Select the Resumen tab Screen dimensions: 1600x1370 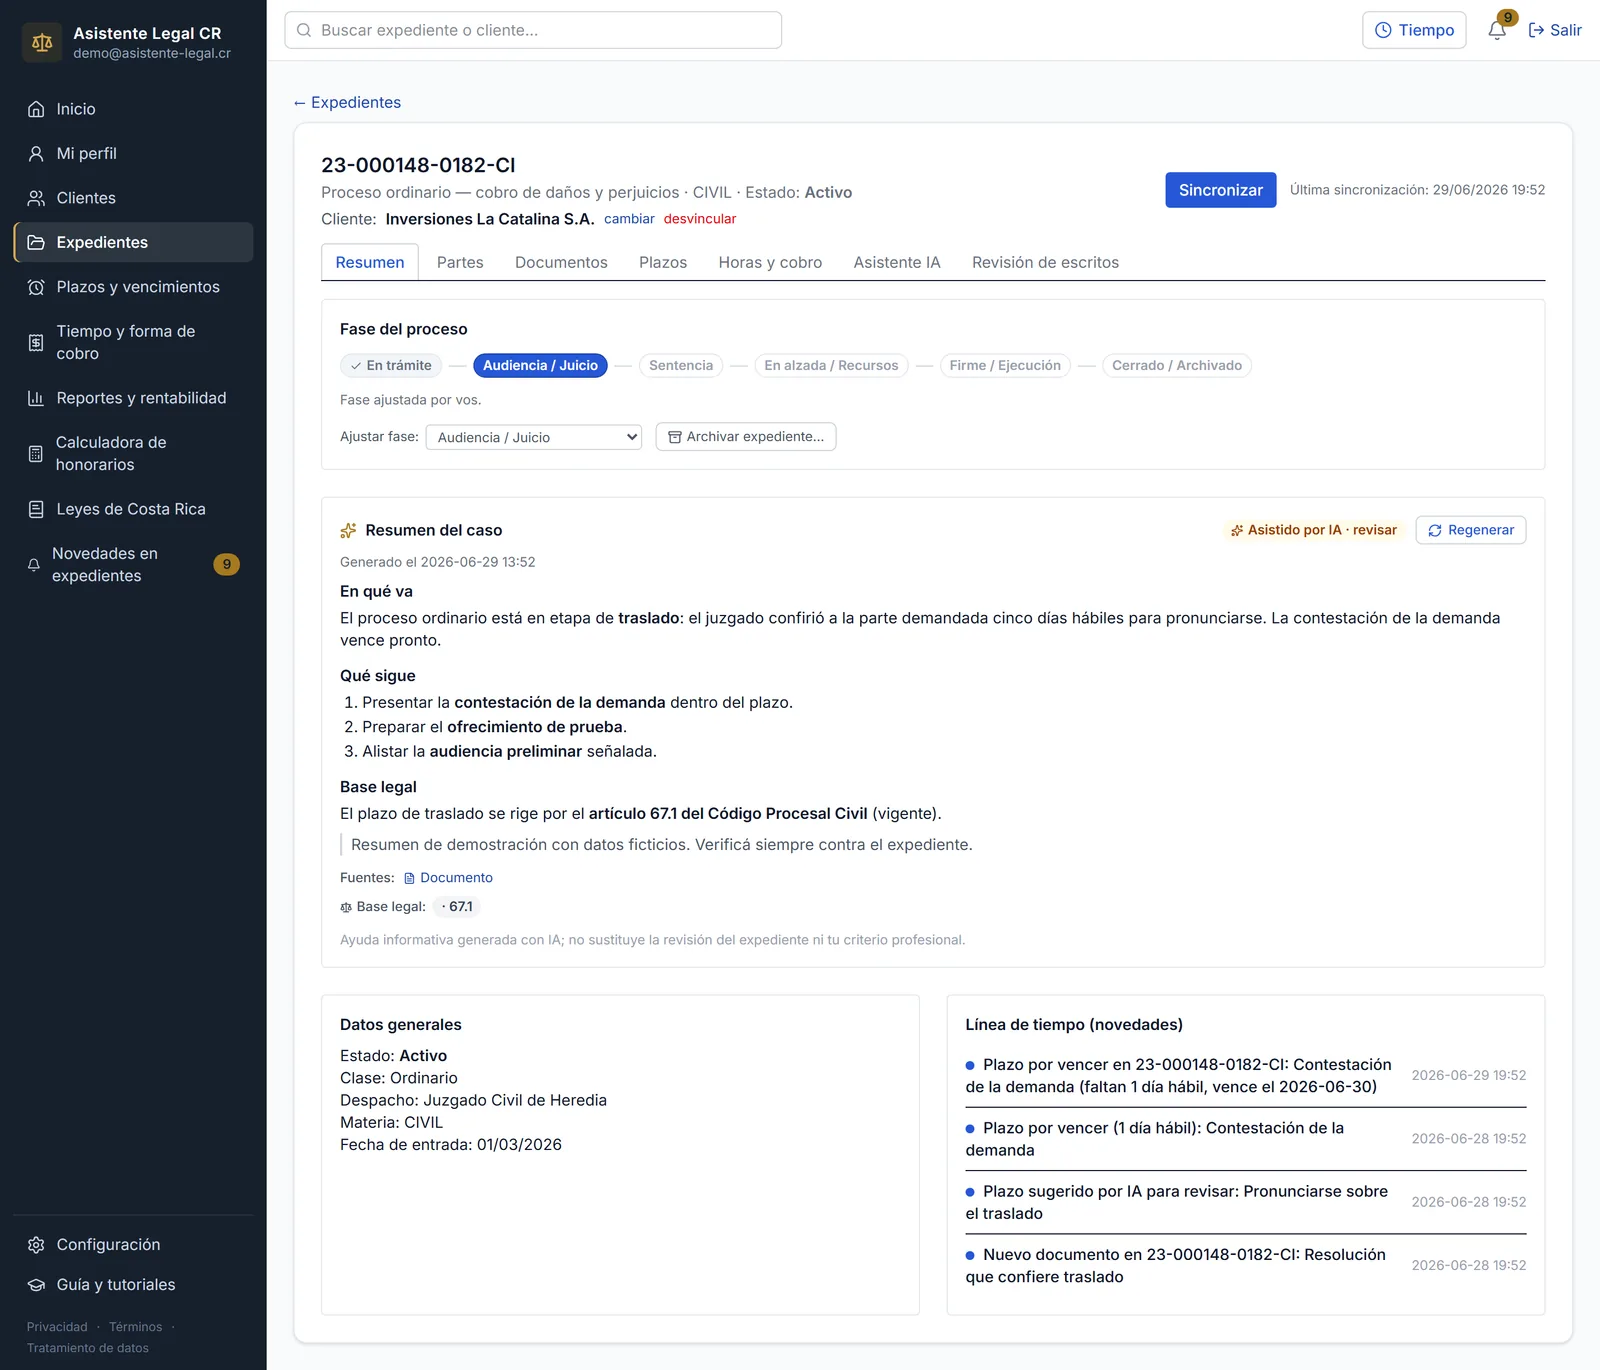(370, 262)
